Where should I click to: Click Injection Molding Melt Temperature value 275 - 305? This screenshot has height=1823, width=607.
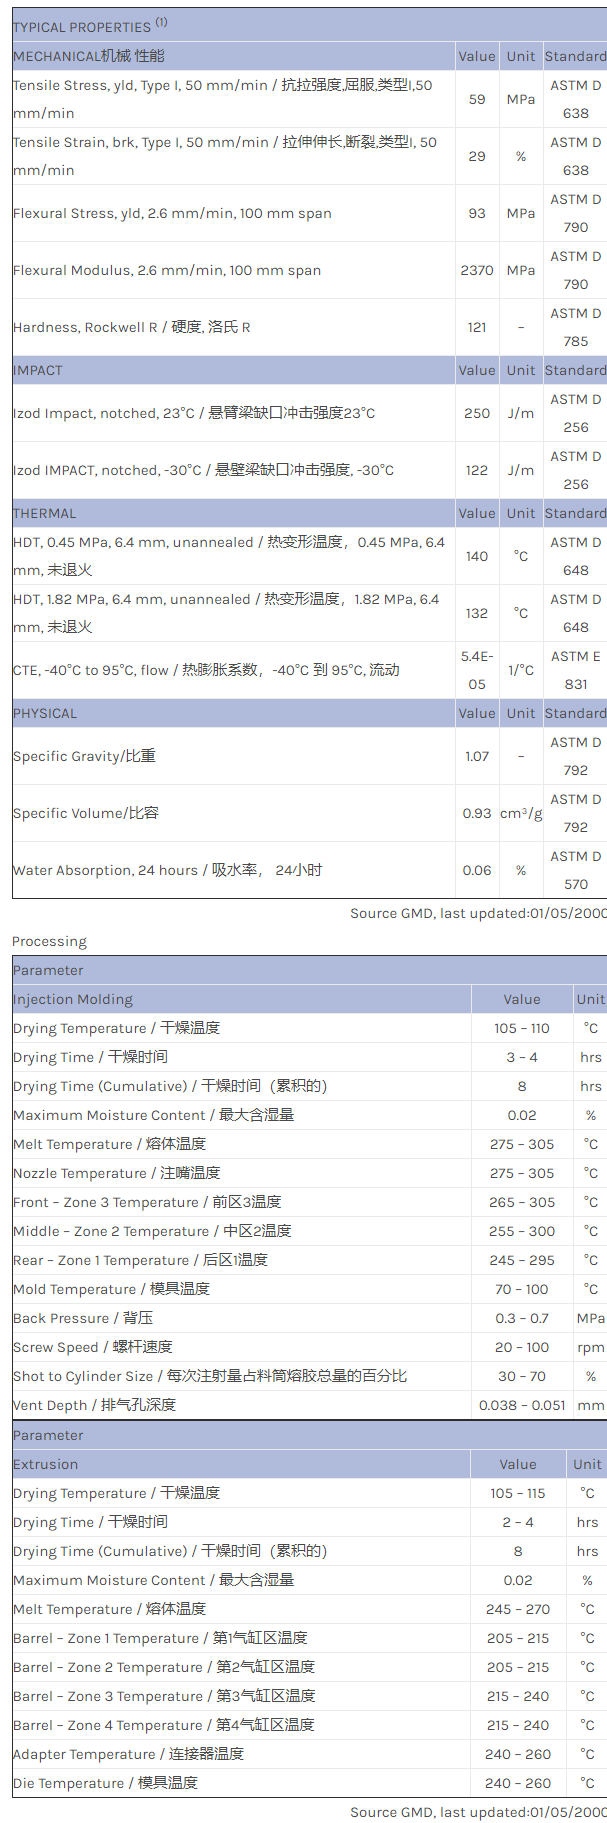coord(521,1144)
